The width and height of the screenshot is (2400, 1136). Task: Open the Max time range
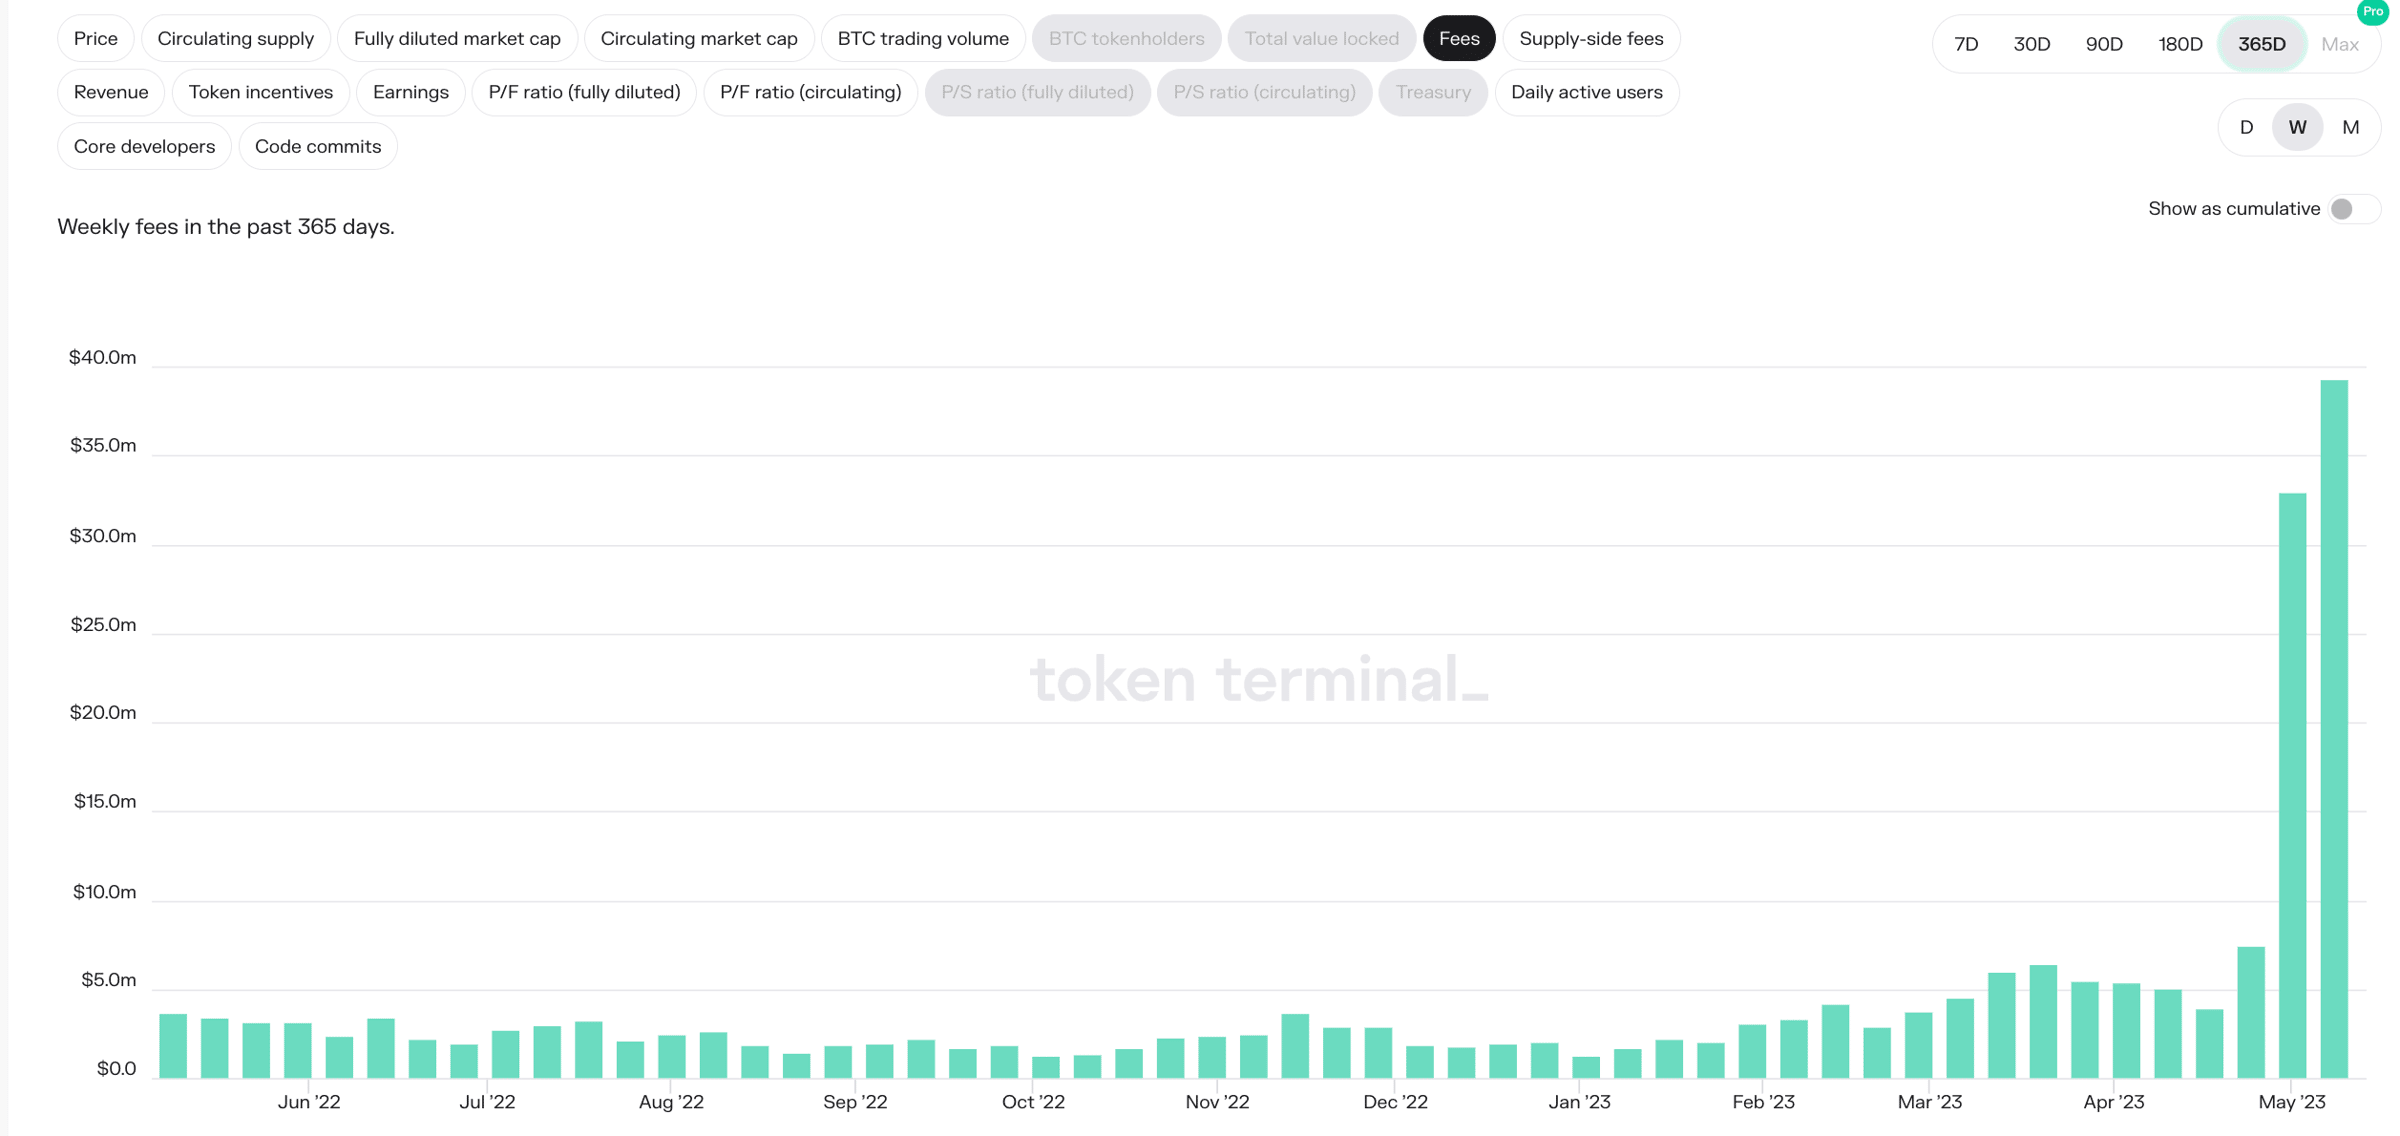[x=2339, y=44]
